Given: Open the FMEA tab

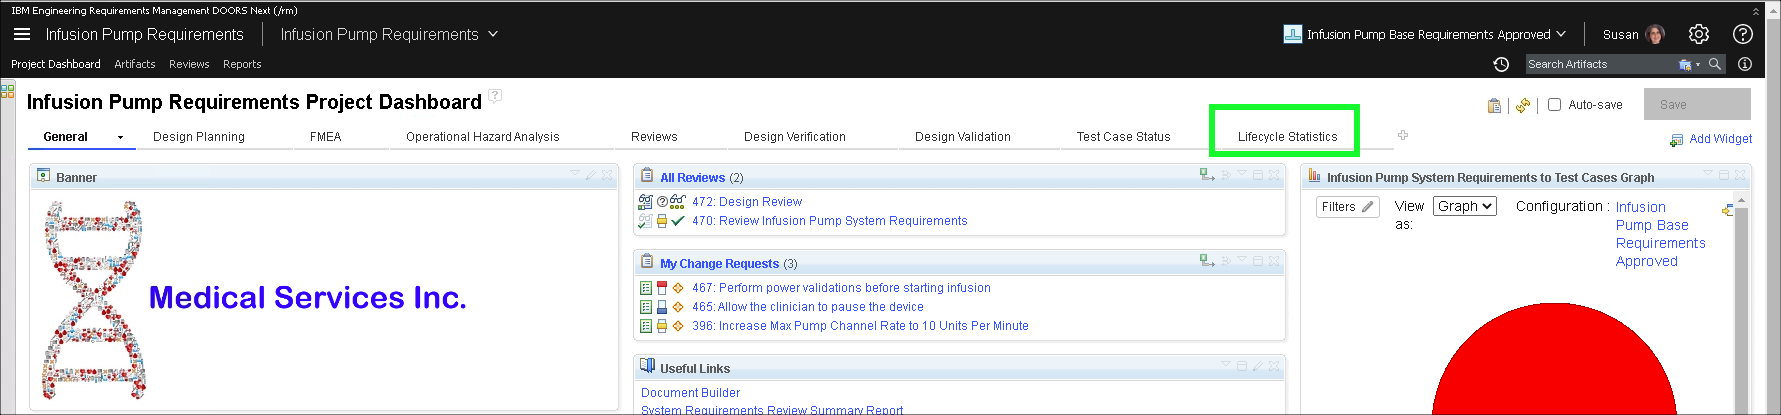Looking at the screenshot, I should click(325, 137).
